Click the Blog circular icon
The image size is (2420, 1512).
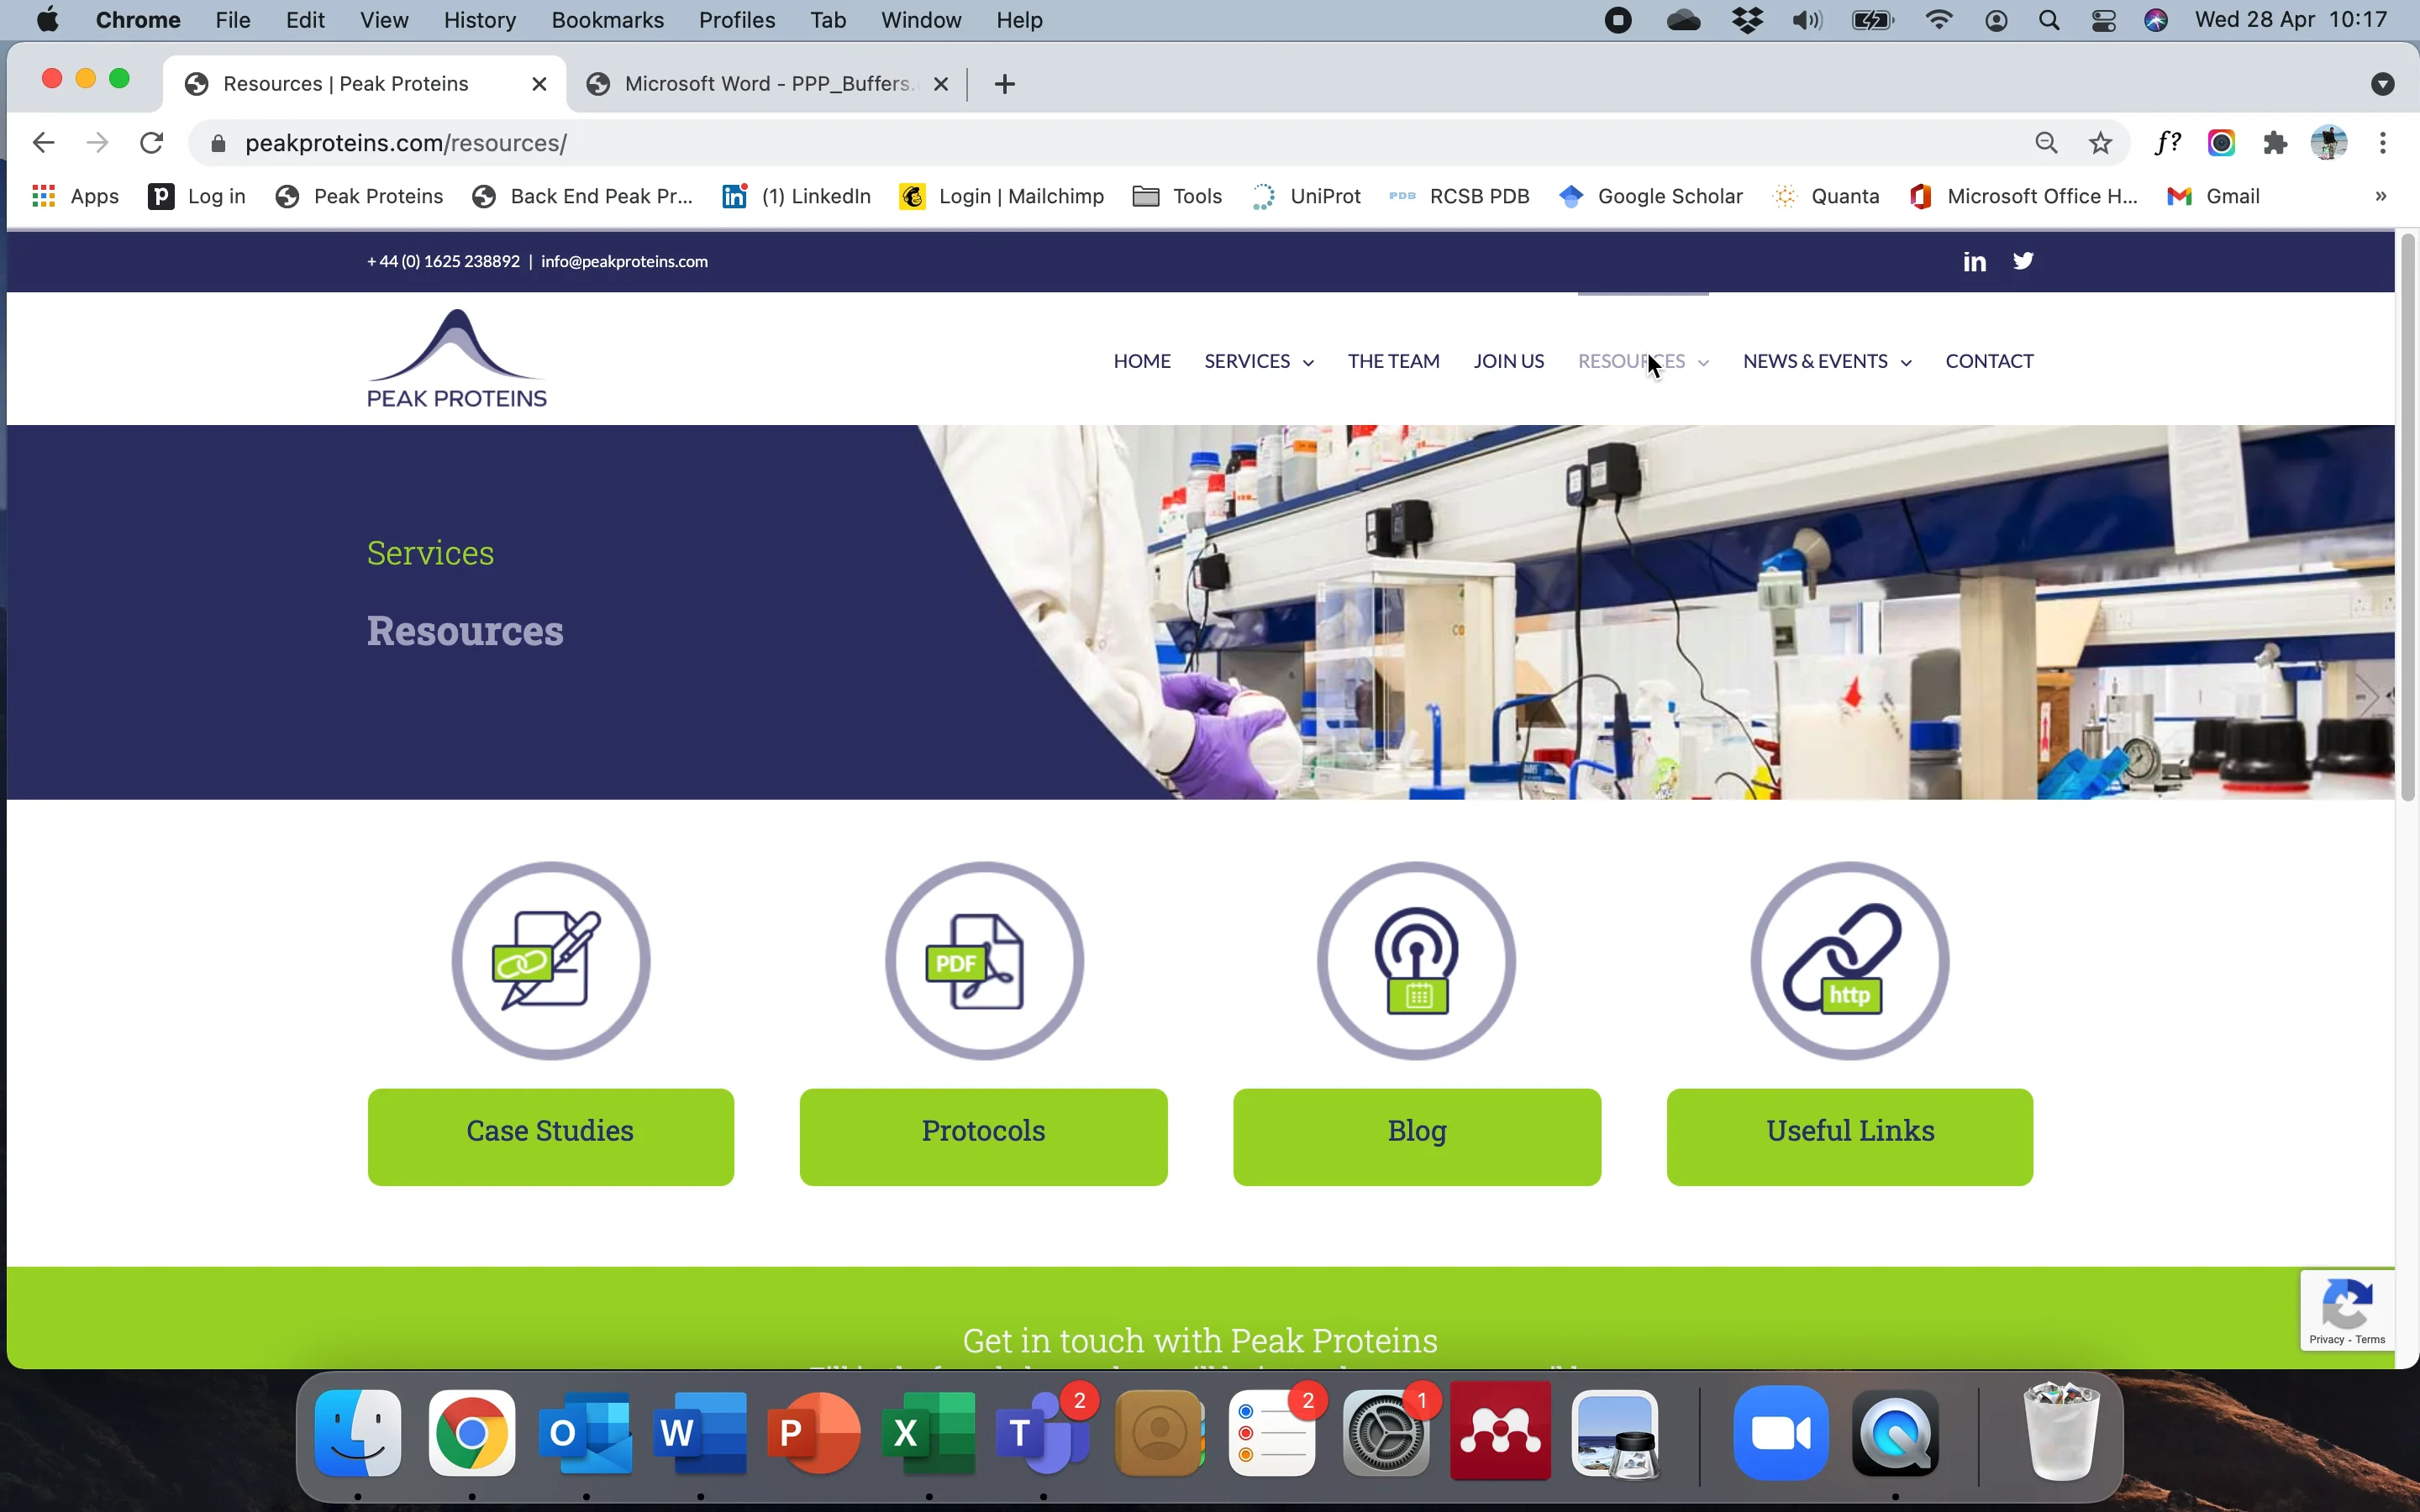click(x=1417, y=961)
